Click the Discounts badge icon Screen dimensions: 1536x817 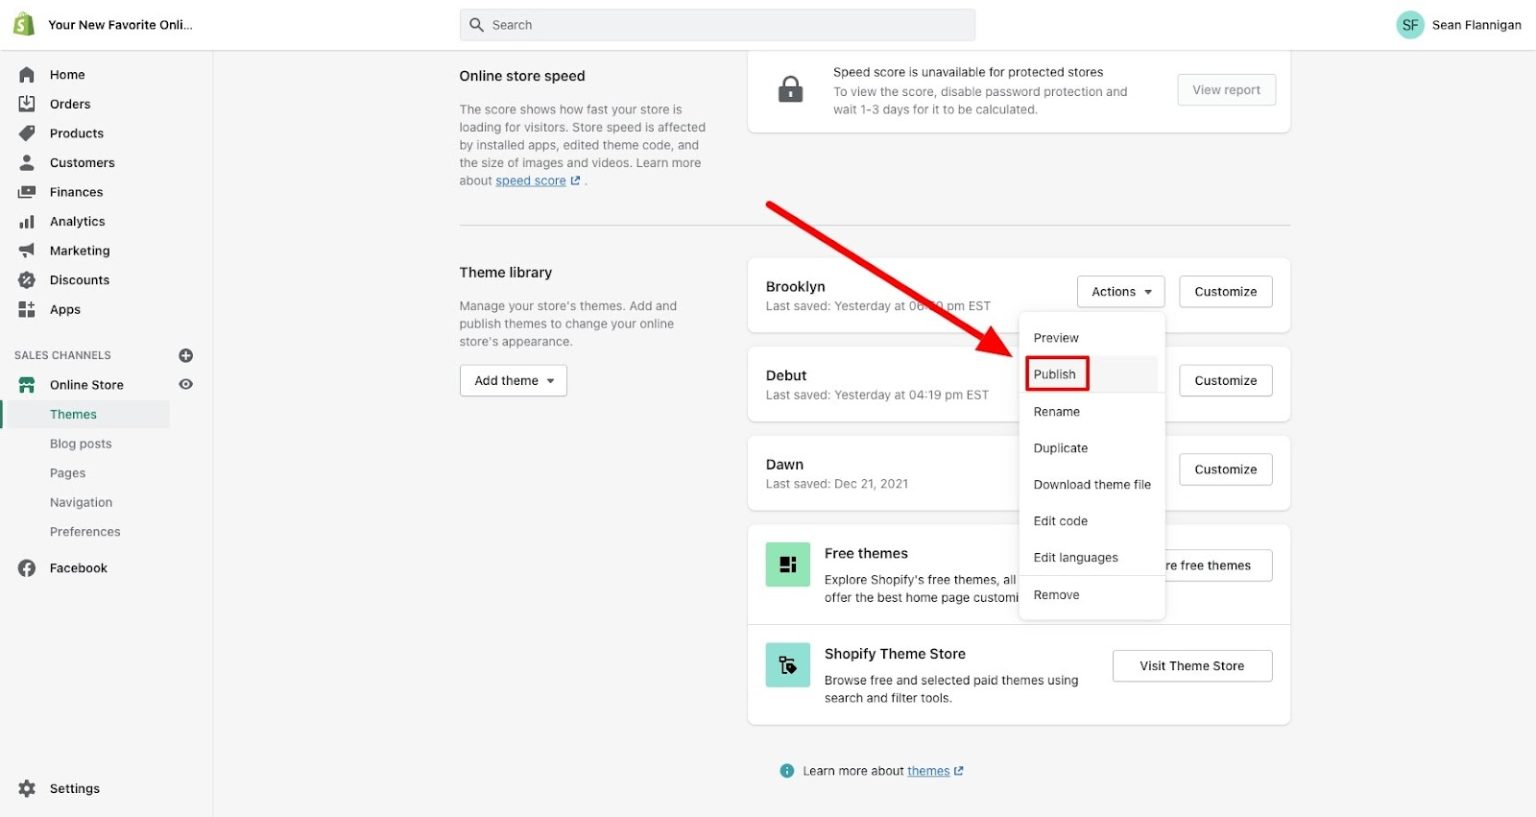27,280
